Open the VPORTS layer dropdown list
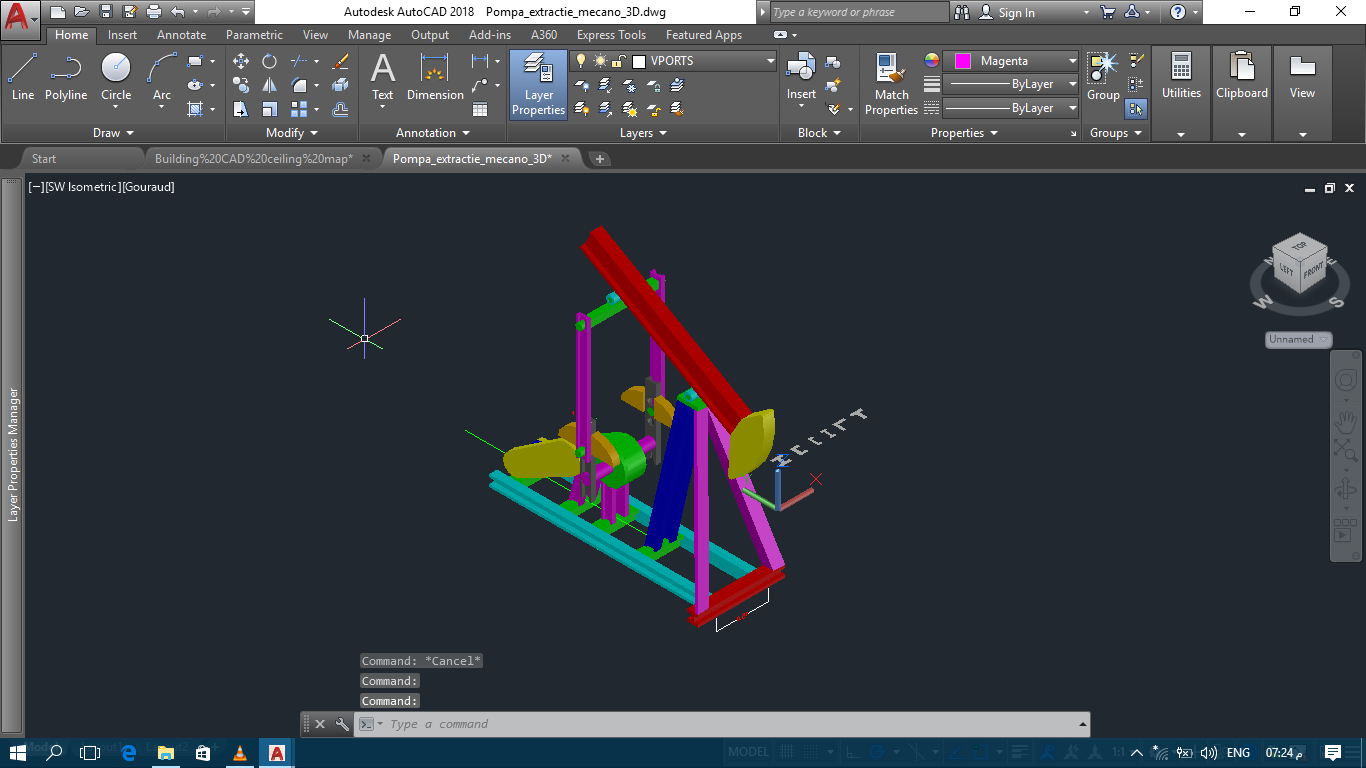The width and height of the screenshot is (1366, 768). [770, 61]
